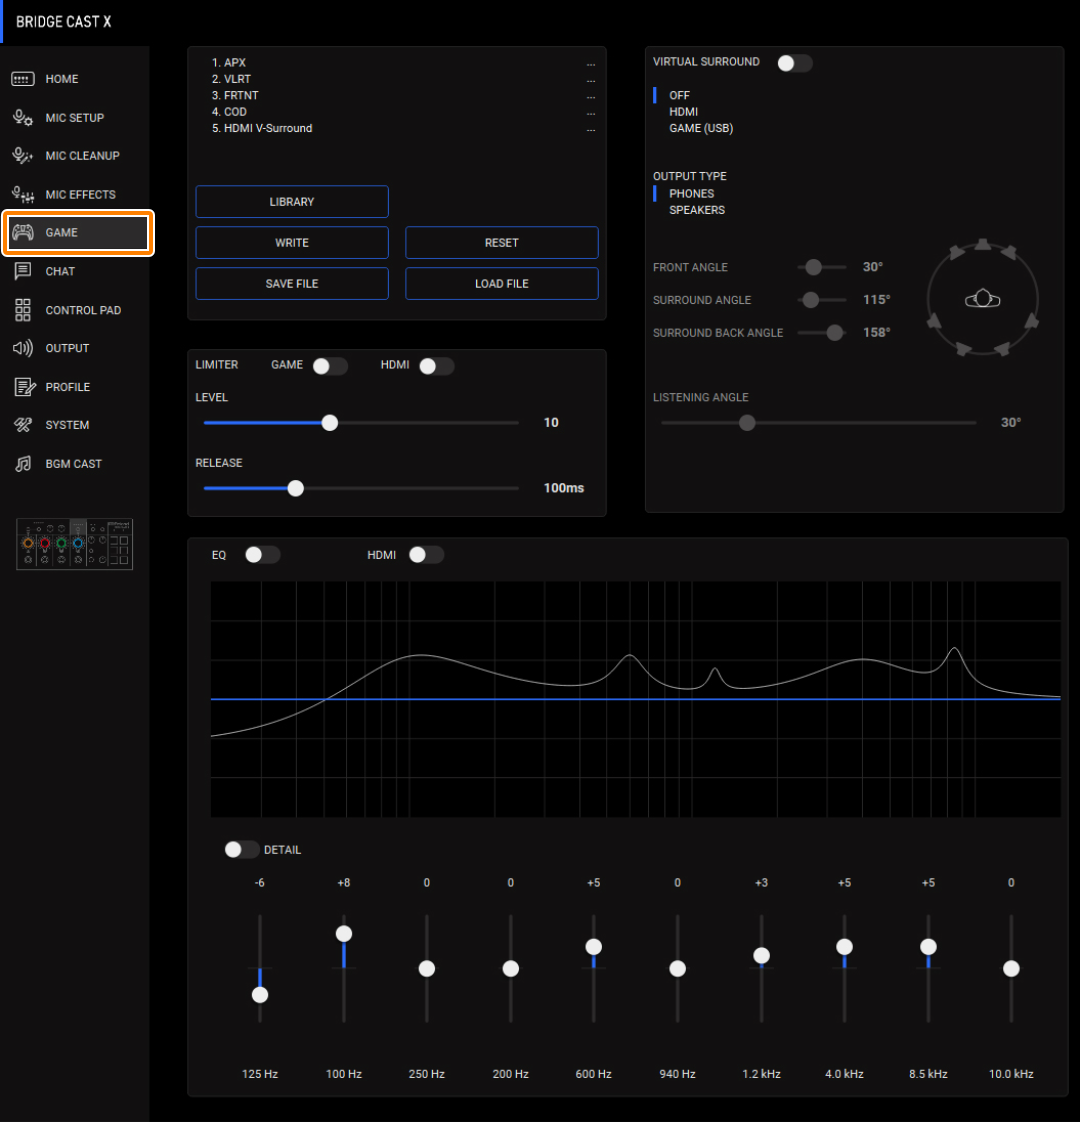This screenshot has width=1082, height=1124.
Task: Open options menu for FRTNT preset
Action: pyautogui.click(x=591, y=97)
